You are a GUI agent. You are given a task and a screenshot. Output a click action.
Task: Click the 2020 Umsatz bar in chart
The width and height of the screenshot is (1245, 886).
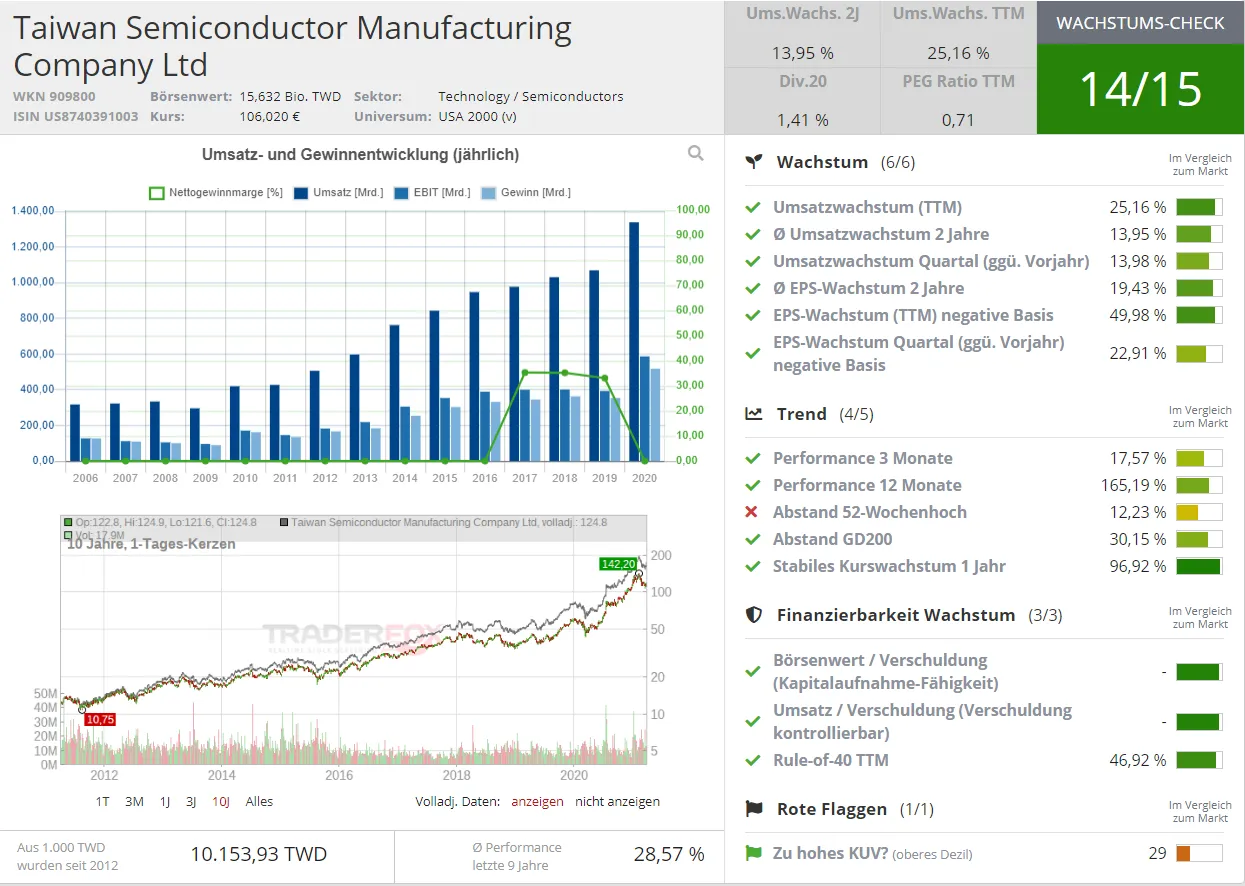[634, 341]
